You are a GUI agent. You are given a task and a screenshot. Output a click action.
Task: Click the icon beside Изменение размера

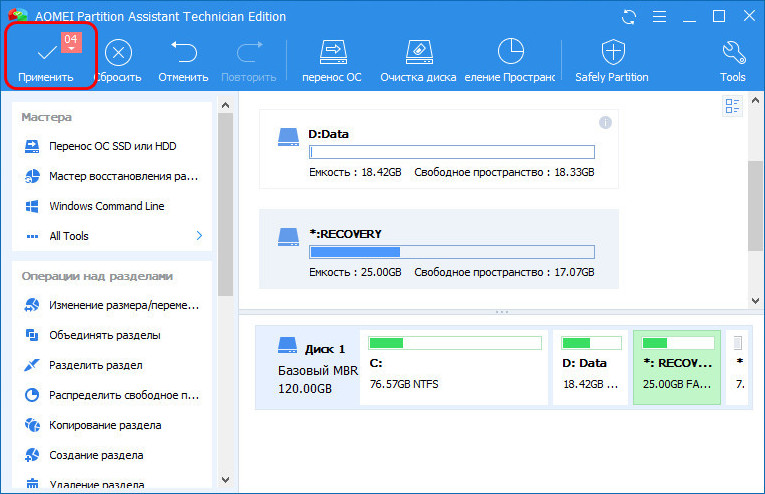(32, 305)
